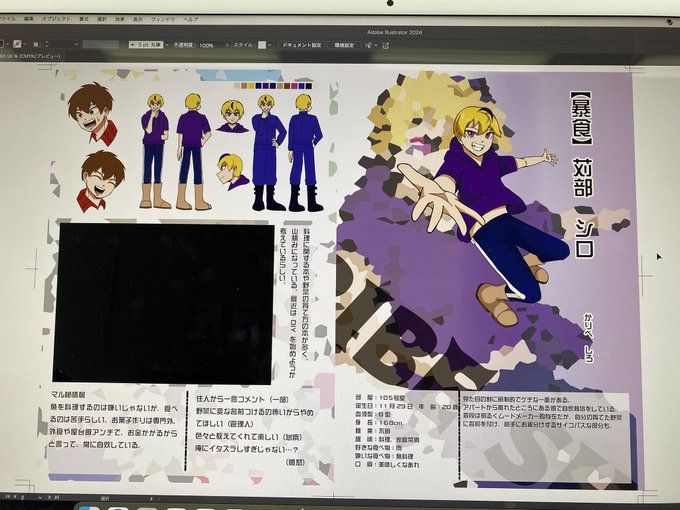Select the CMYK/プレビュー document tab
Image resolution: width=680 pixels, height=510 pixels.
pos(30,56)
